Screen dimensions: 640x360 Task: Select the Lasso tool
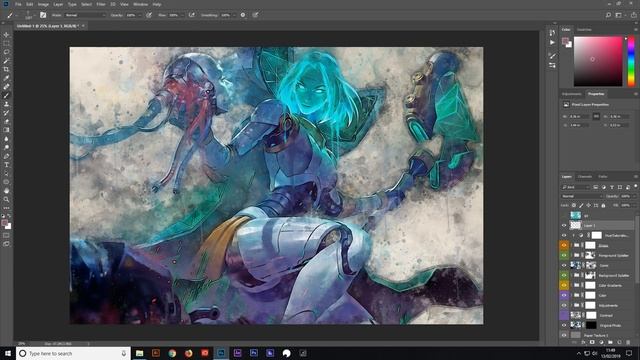6,52
